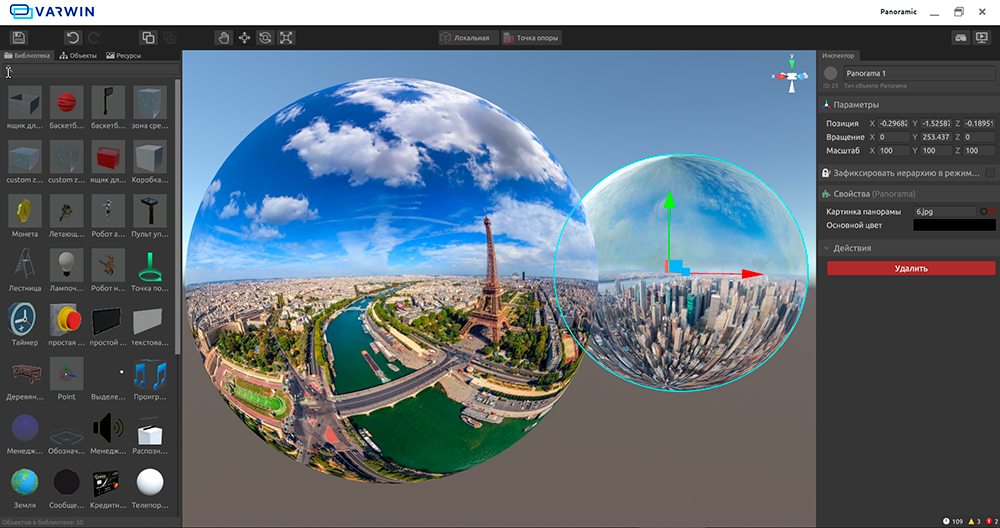The image size is (1000, 528).
Task: Click the Duplicate object icon
Action: coord(148,37)
